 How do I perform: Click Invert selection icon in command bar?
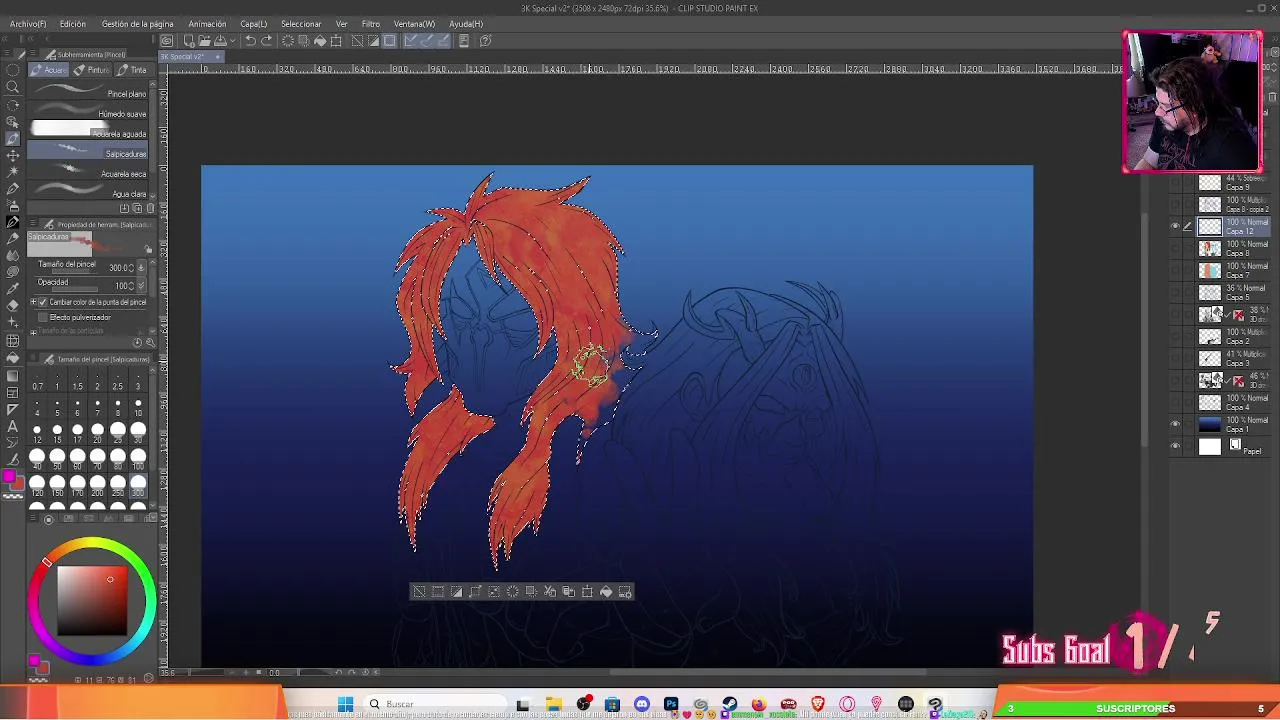point(373,41)
